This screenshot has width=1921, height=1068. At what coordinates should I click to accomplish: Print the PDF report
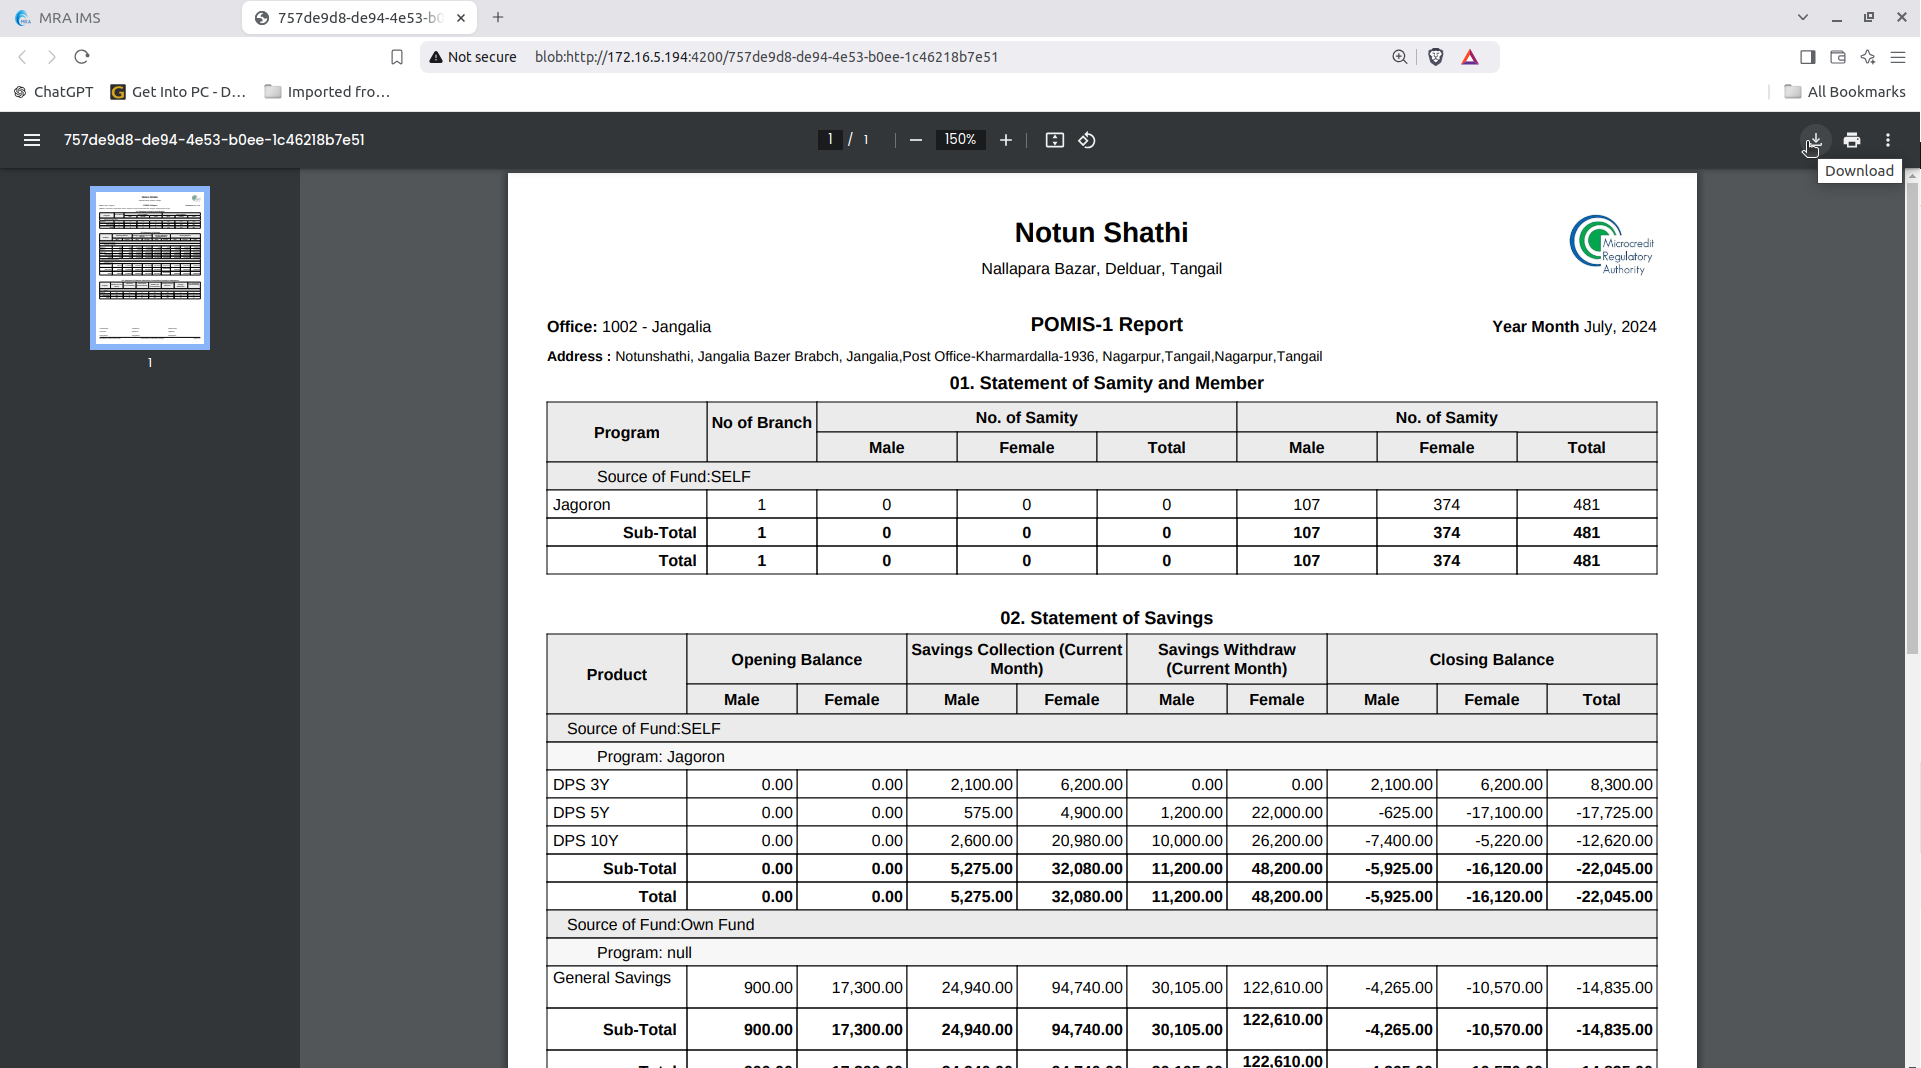coord(1852,140)
